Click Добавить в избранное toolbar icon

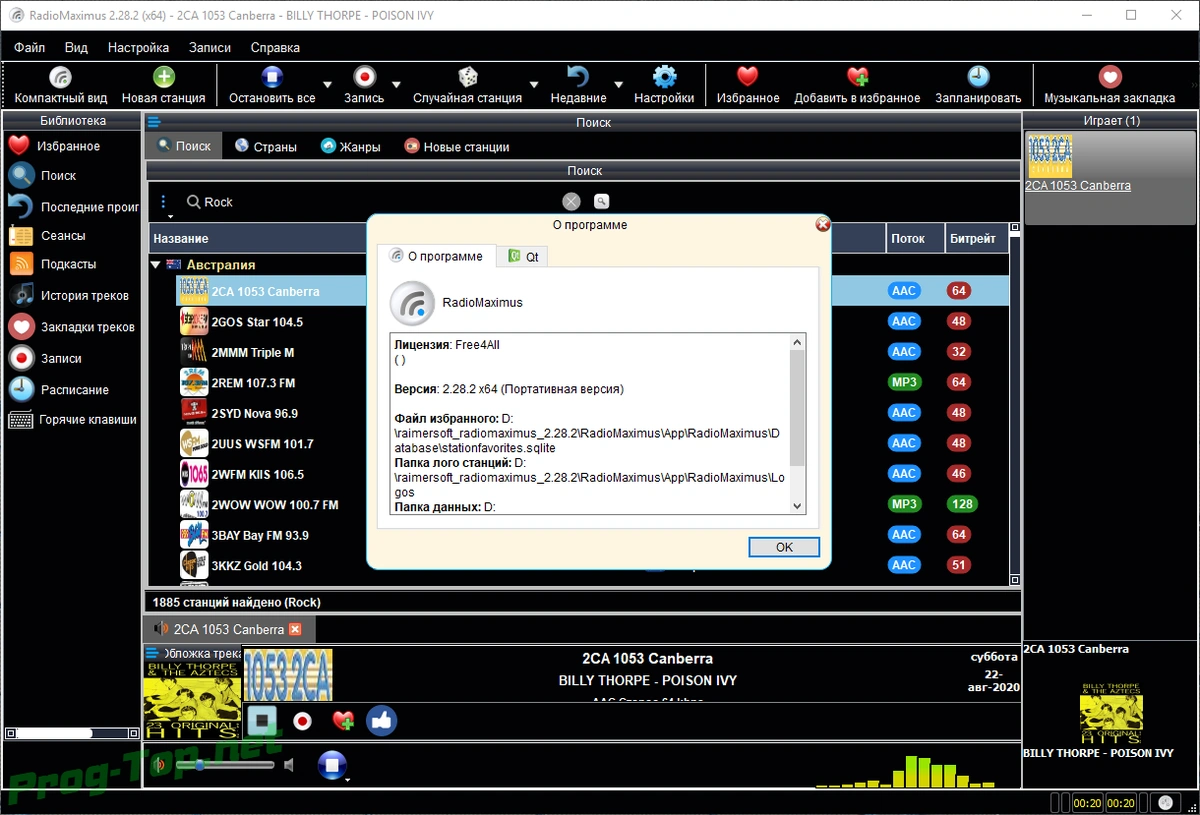[x=857, y=78]
